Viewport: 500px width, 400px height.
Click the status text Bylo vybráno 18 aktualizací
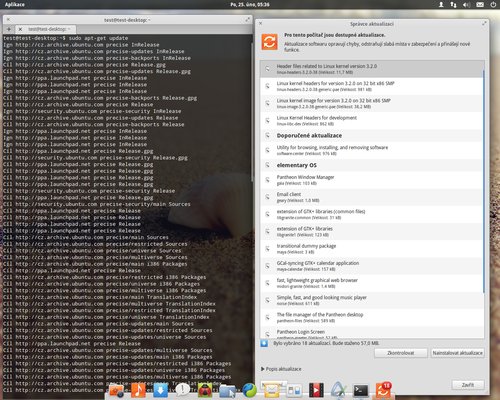[x=326, y=343]
